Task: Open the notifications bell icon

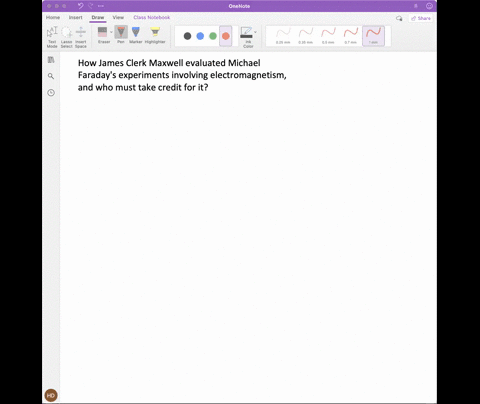Action: (416, 6)
